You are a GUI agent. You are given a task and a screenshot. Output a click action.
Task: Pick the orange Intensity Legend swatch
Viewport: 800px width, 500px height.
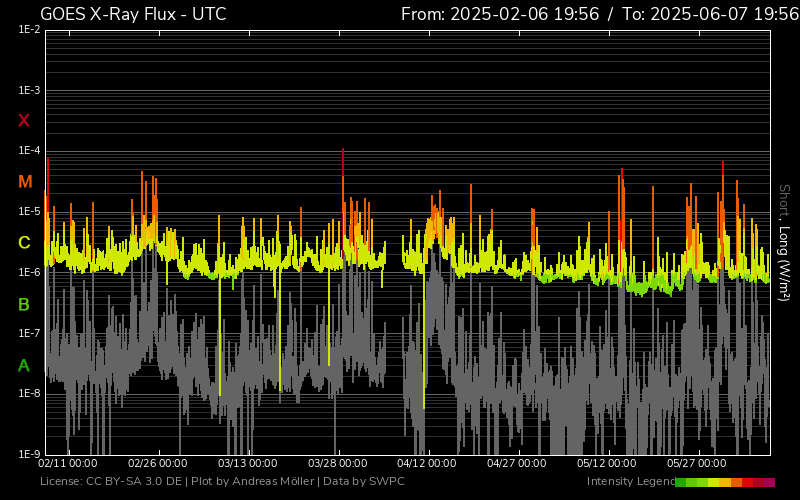pos(737,482)
